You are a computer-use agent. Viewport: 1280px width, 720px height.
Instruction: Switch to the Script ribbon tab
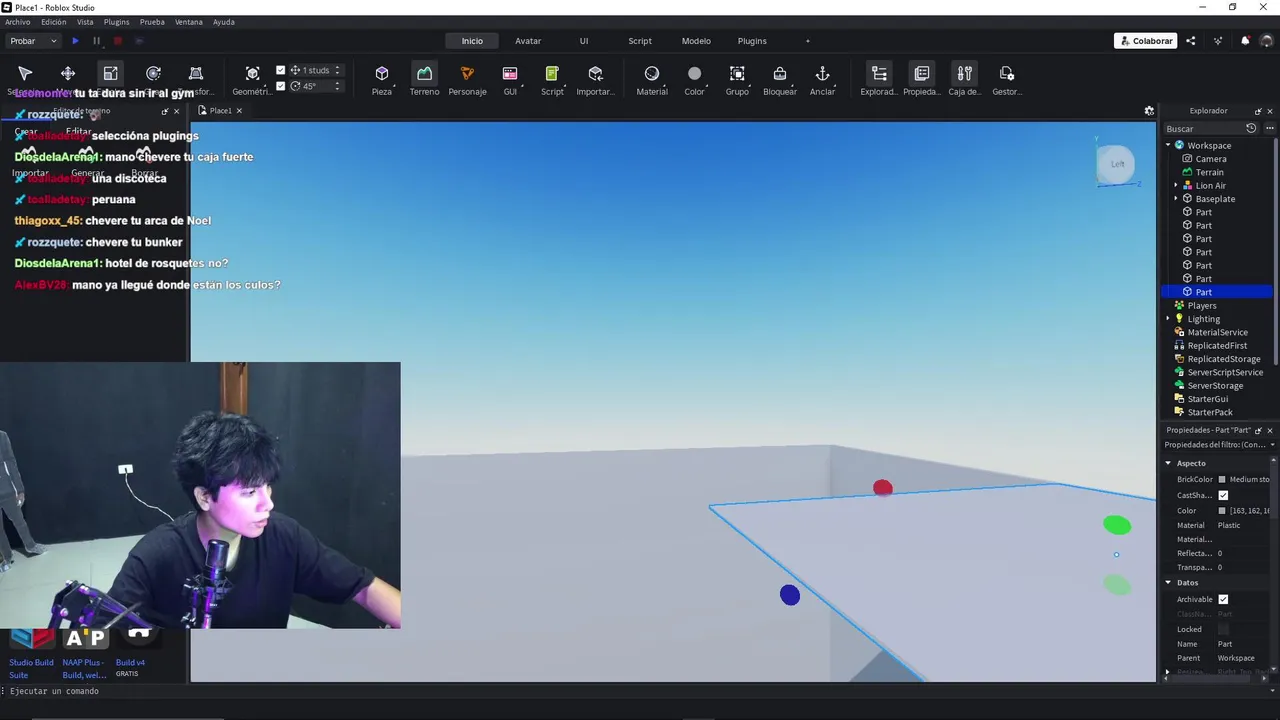(640, 41)
